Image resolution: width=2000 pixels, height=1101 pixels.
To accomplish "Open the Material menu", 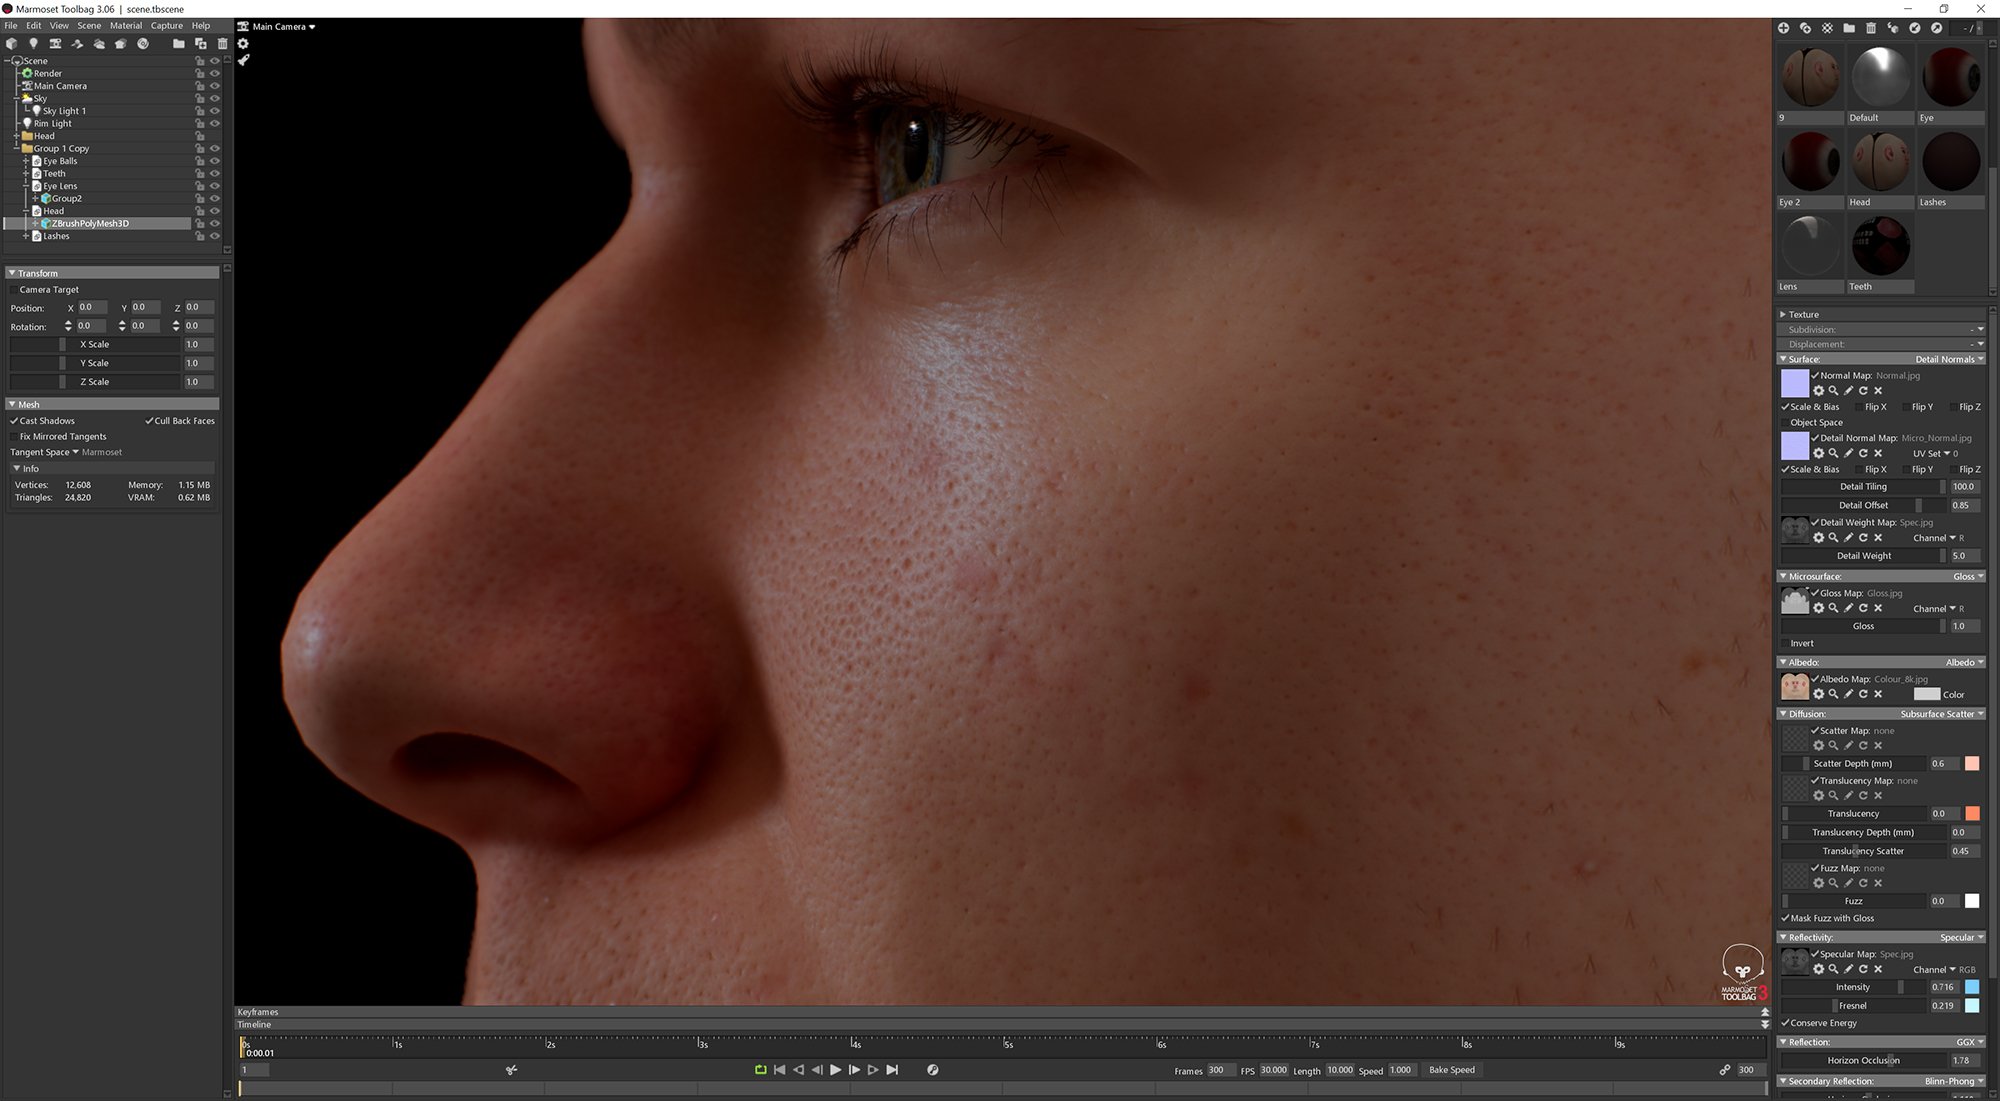I will point(126,26).
